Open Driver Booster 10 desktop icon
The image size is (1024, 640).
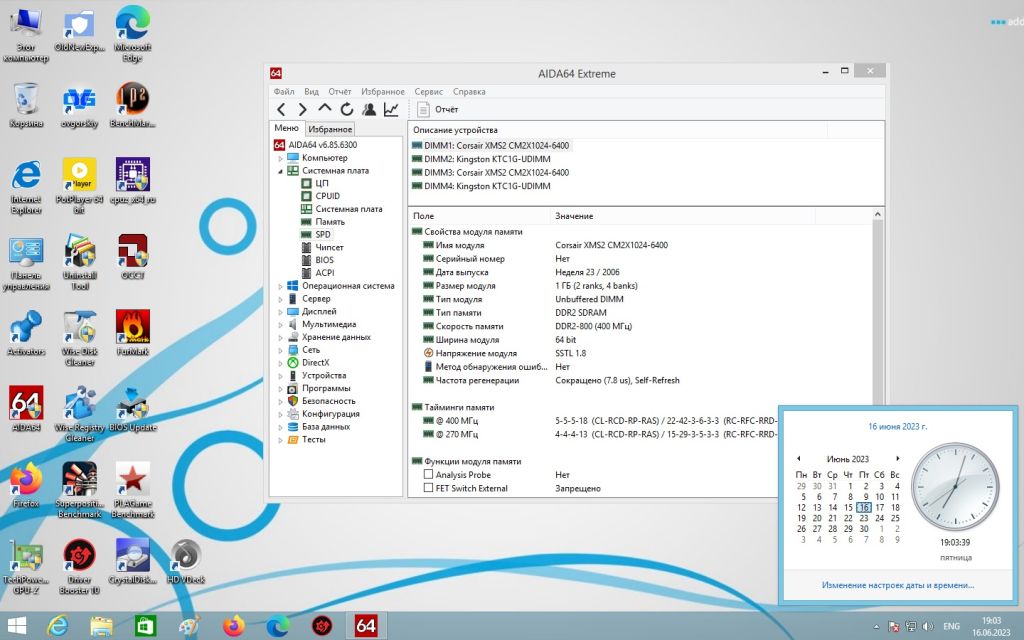pyautogui.click(x=80, y=566)
